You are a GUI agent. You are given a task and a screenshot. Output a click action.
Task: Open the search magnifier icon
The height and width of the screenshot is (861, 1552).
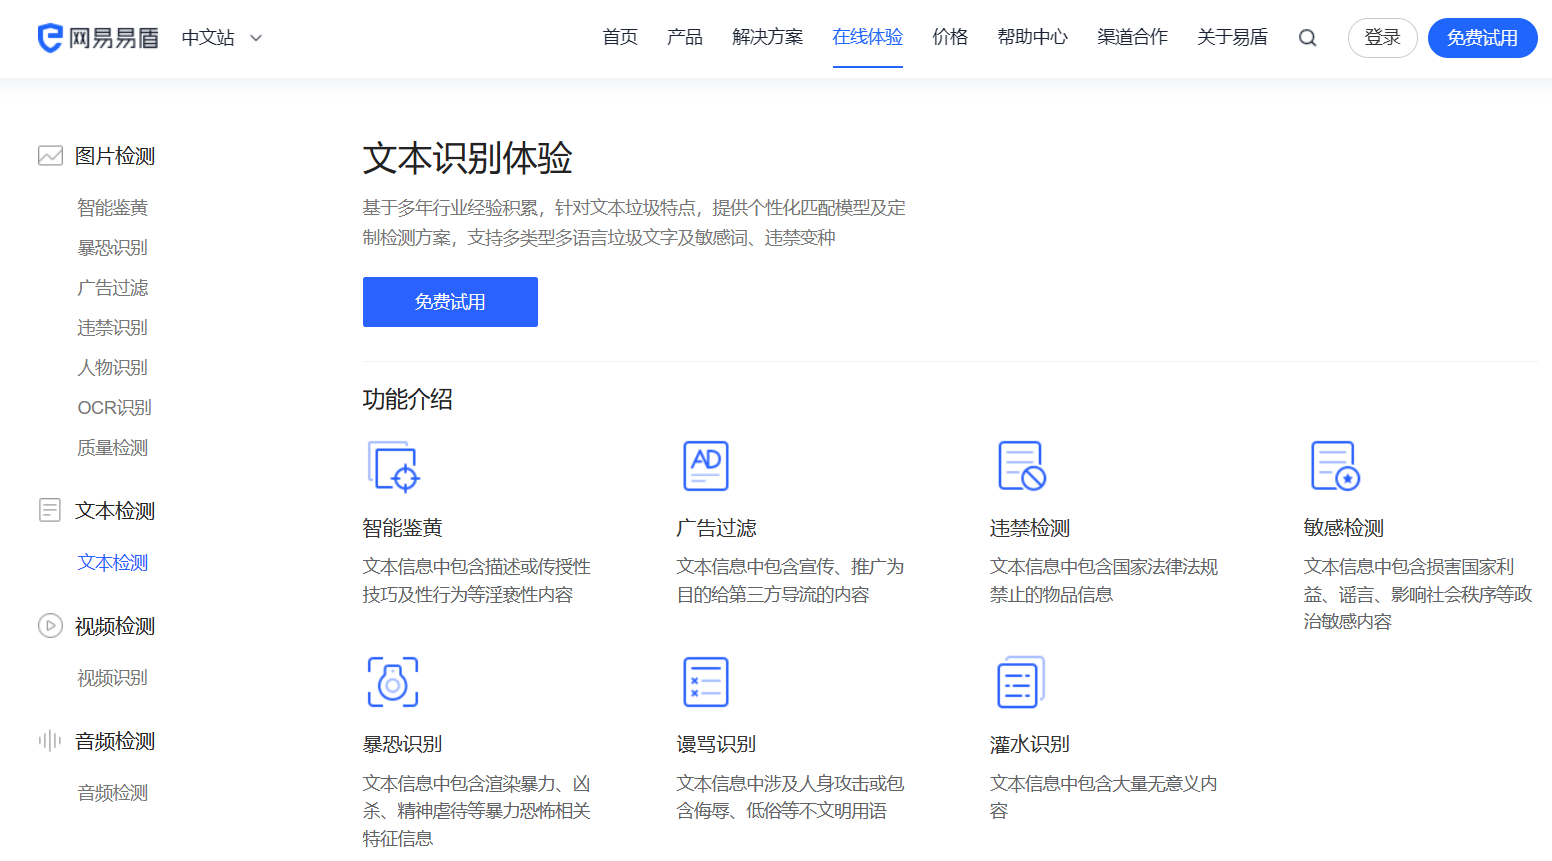click(1307, 37)
